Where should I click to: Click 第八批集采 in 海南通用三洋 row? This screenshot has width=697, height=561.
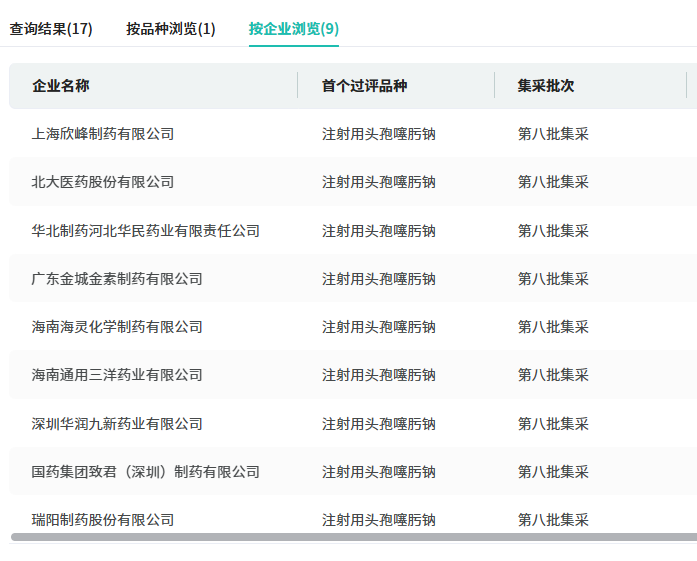click(x=553, y=375)
